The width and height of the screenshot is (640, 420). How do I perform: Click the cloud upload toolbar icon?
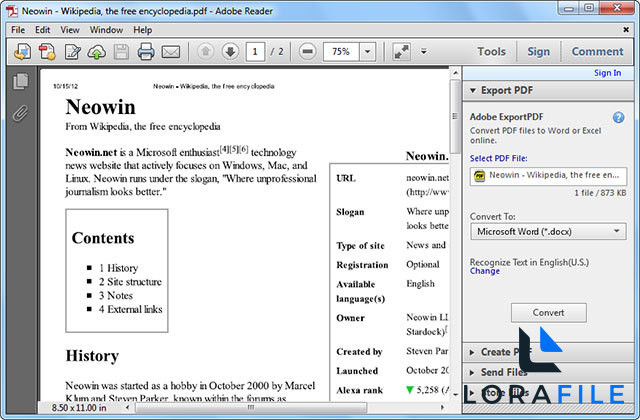tap(97, 52)
